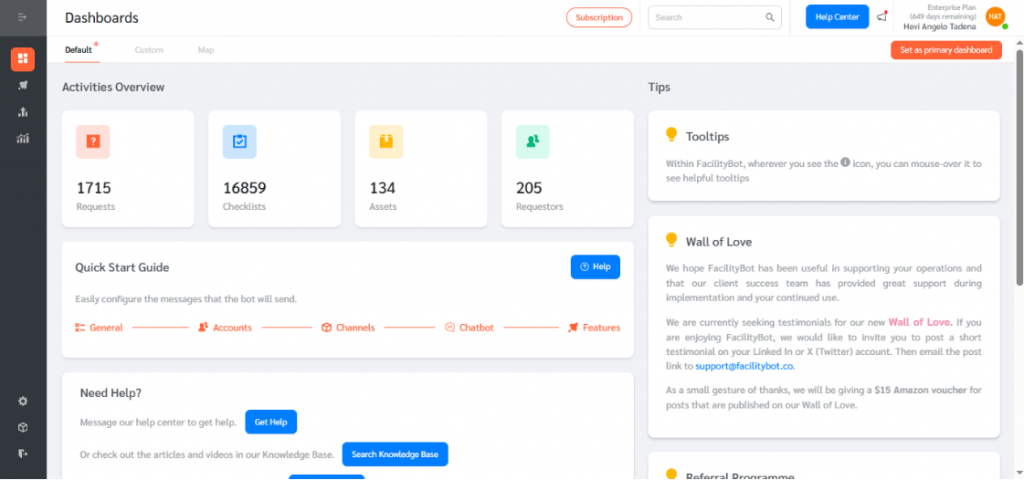Click the Get Help button
1024x480 pixels.
tap(271, 422)
